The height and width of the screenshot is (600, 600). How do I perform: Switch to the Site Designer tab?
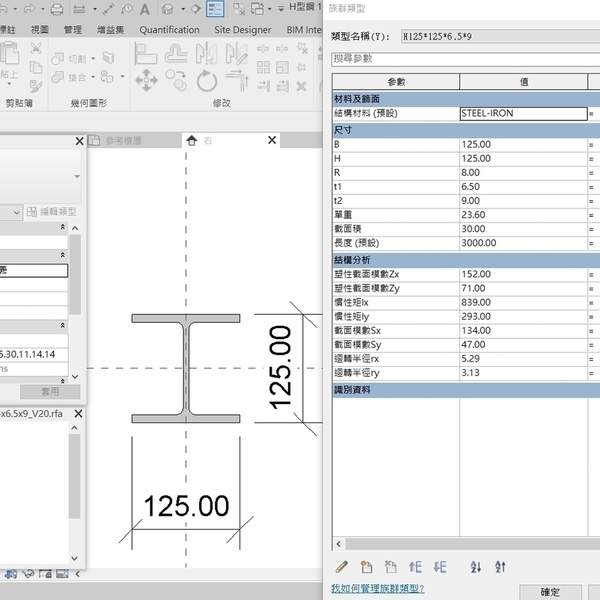click(243, 30)
